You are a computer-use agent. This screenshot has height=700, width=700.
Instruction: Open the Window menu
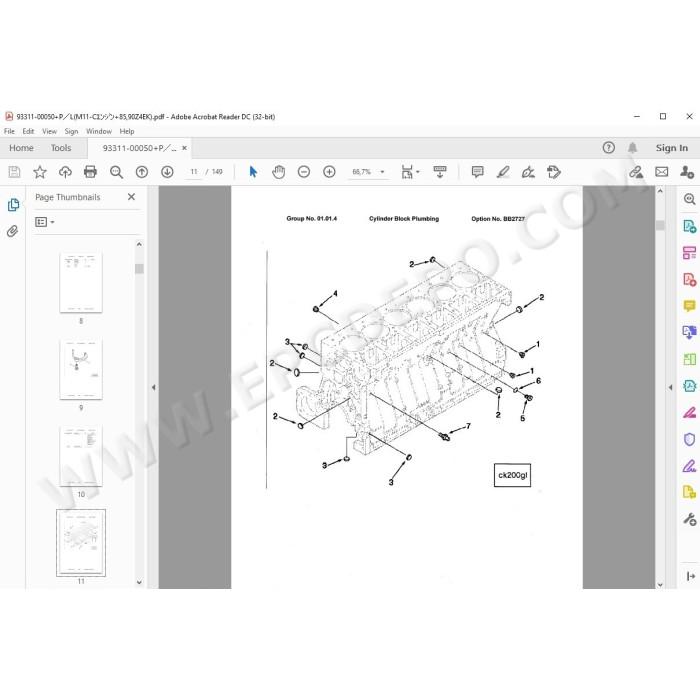pos(99,131)
